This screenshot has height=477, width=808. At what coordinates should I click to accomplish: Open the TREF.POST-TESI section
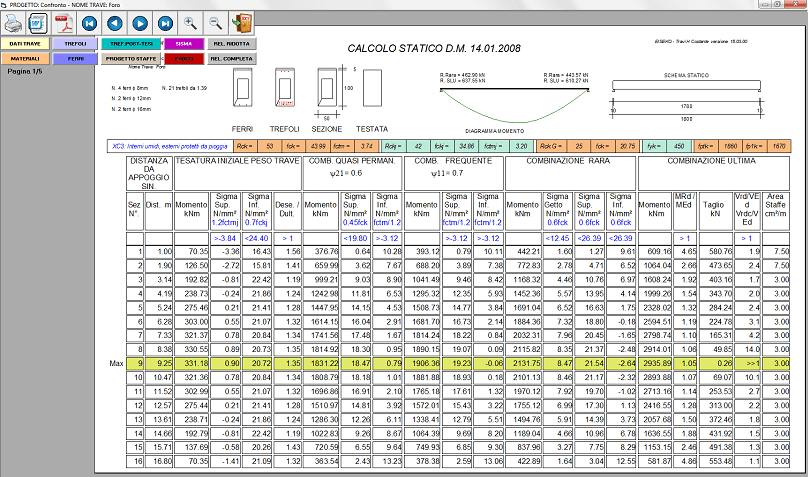point(131,44)
